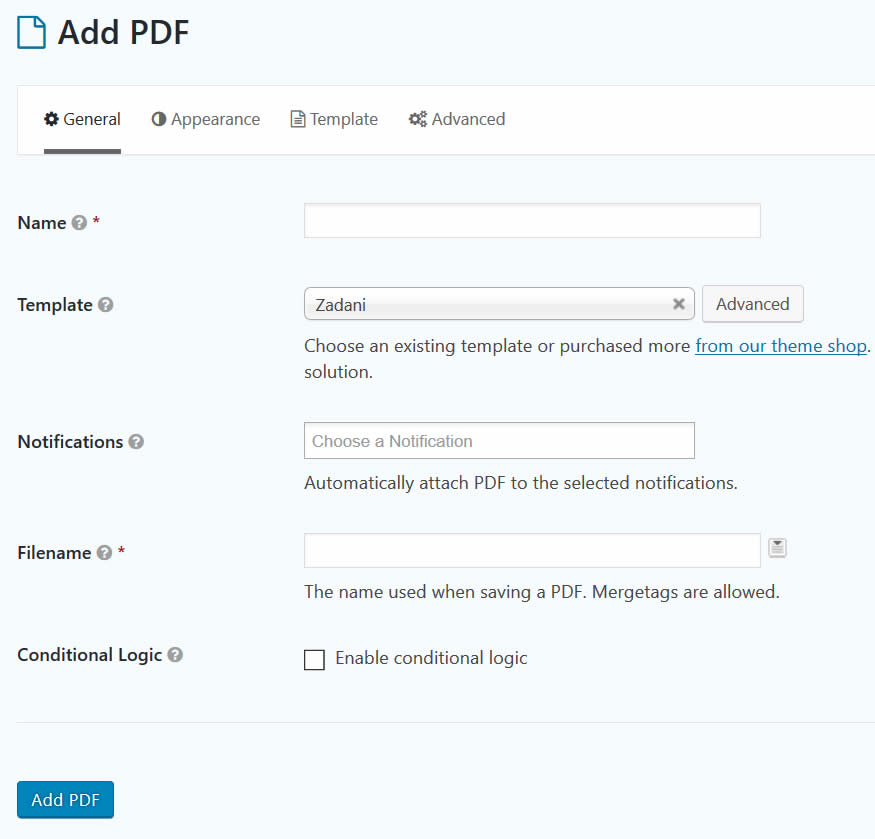Switch to the Appearance tab
The width and height of the screenshot is (875, 839).
[x=206, y=119]
